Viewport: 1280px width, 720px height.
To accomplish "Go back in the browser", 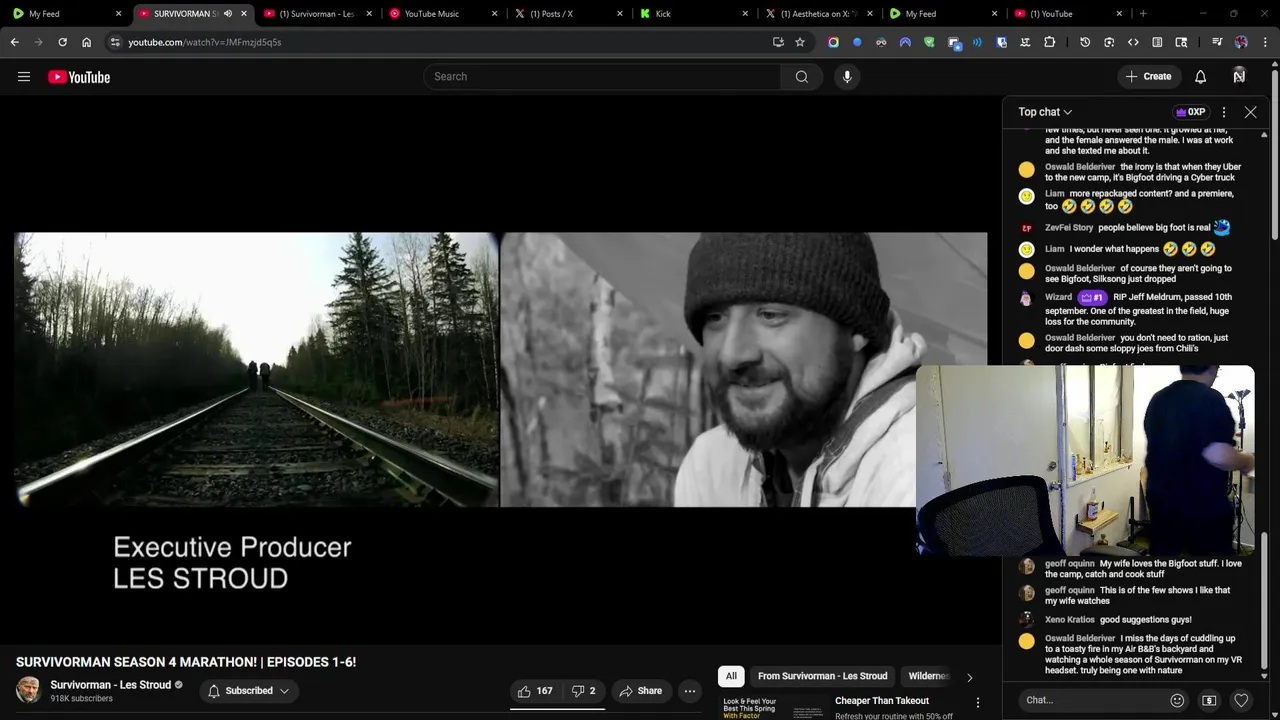I will [x=14, y=42].
